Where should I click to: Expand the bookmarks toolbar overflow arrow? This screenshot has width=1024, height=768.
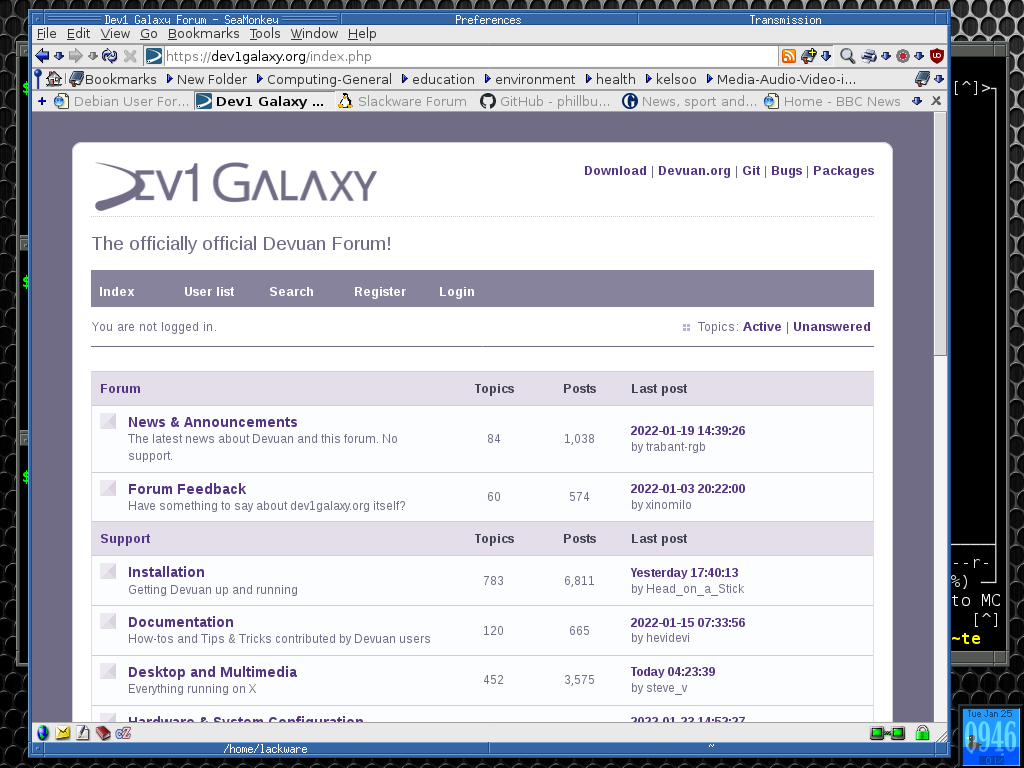[939, 79]
